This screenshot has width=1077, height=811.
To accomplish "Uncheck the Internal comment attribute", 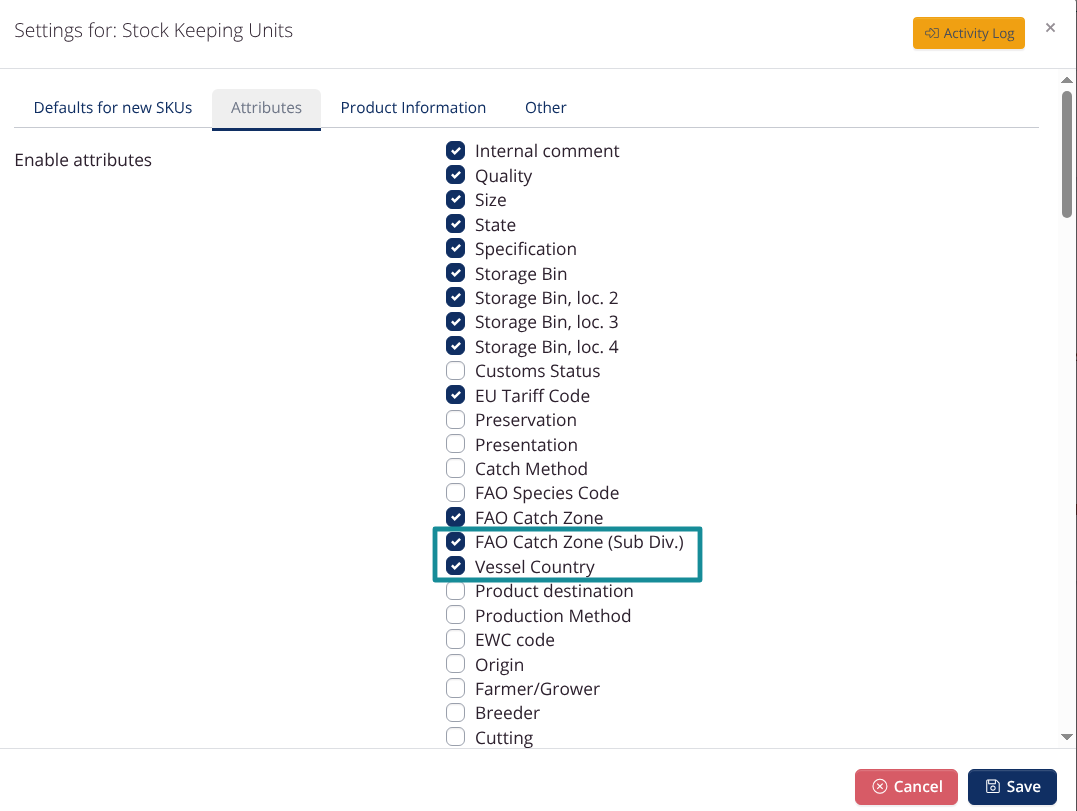I will click(455, 150).
